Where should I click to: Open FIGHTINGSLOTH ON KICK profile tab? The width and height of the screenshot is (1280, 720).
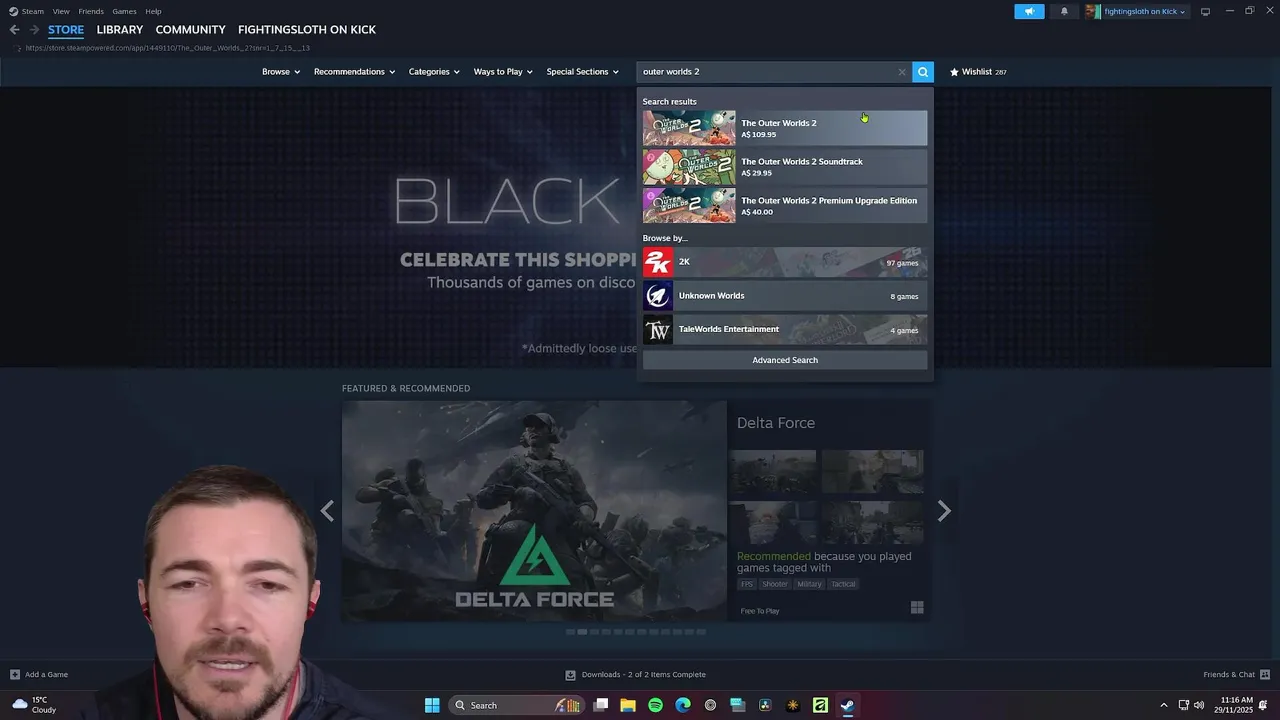coord(307,30)
